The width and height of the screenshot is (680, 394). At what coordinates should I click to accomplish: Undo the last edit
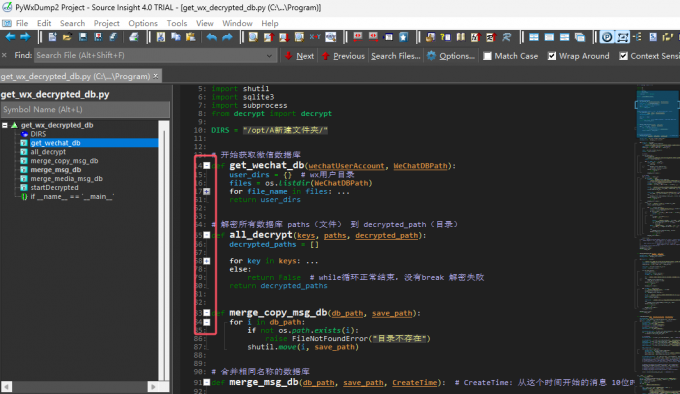point(212,37)
